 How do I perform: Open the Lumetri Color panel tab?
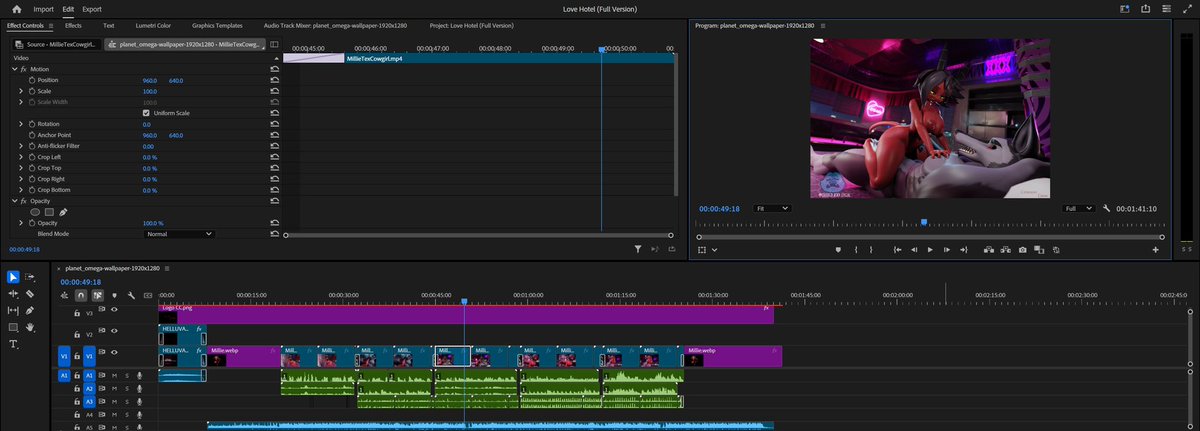click(x=151, y=24)
